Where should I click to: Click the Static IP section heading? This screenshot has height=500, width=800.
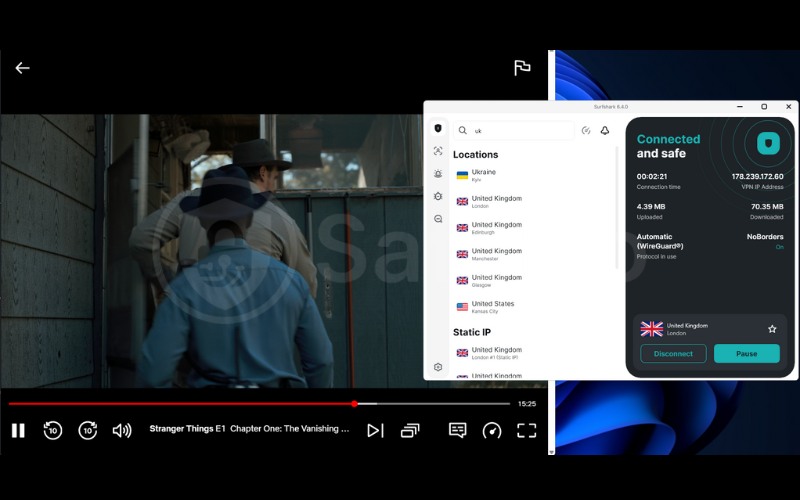pos(472,332)
